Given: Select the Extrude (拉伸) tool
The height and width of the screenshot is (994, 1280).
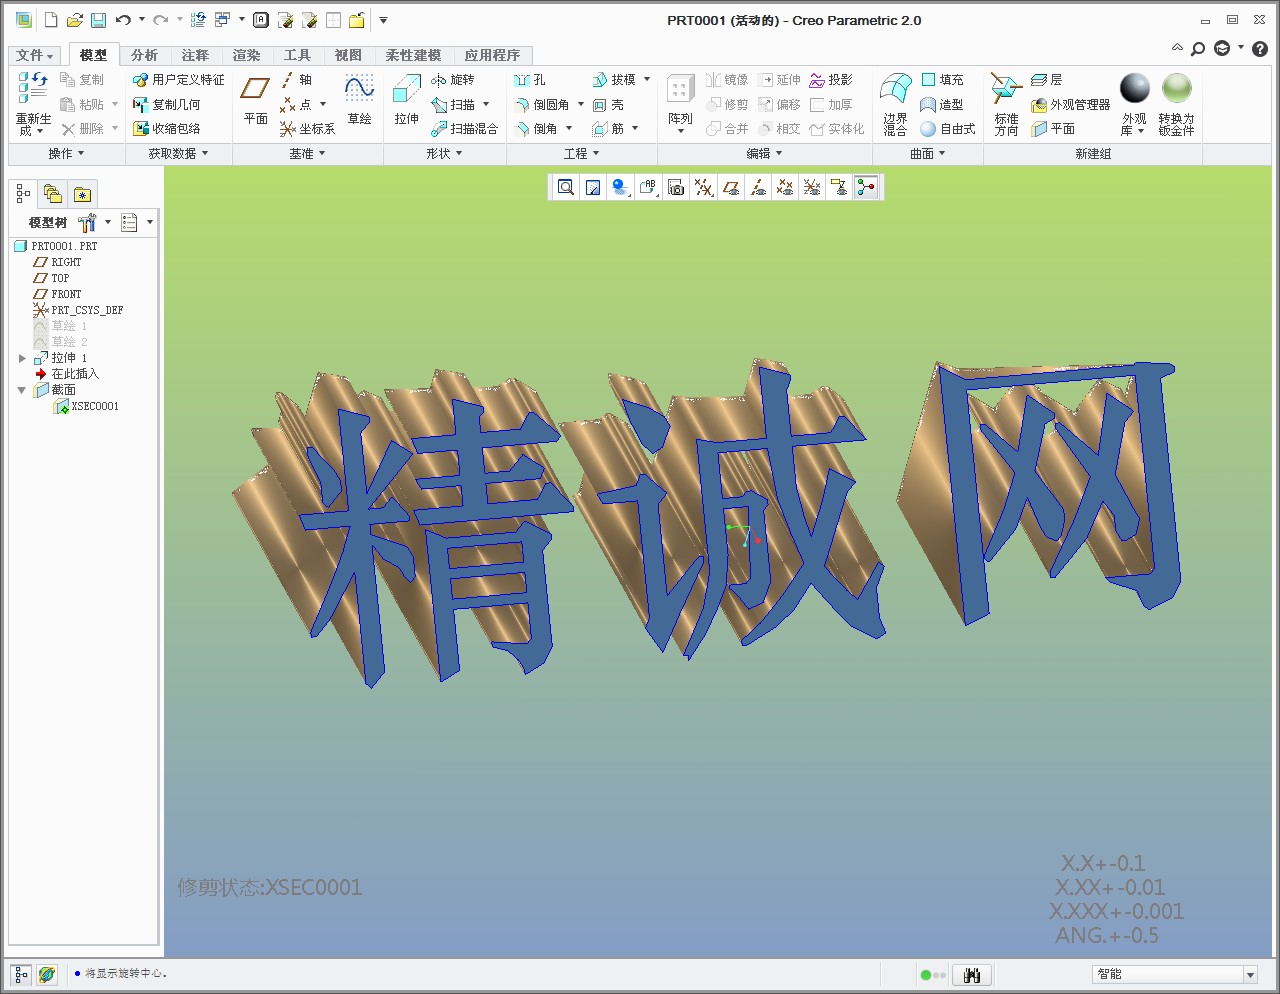Looking at the screenshot, I should click(406, 100).
